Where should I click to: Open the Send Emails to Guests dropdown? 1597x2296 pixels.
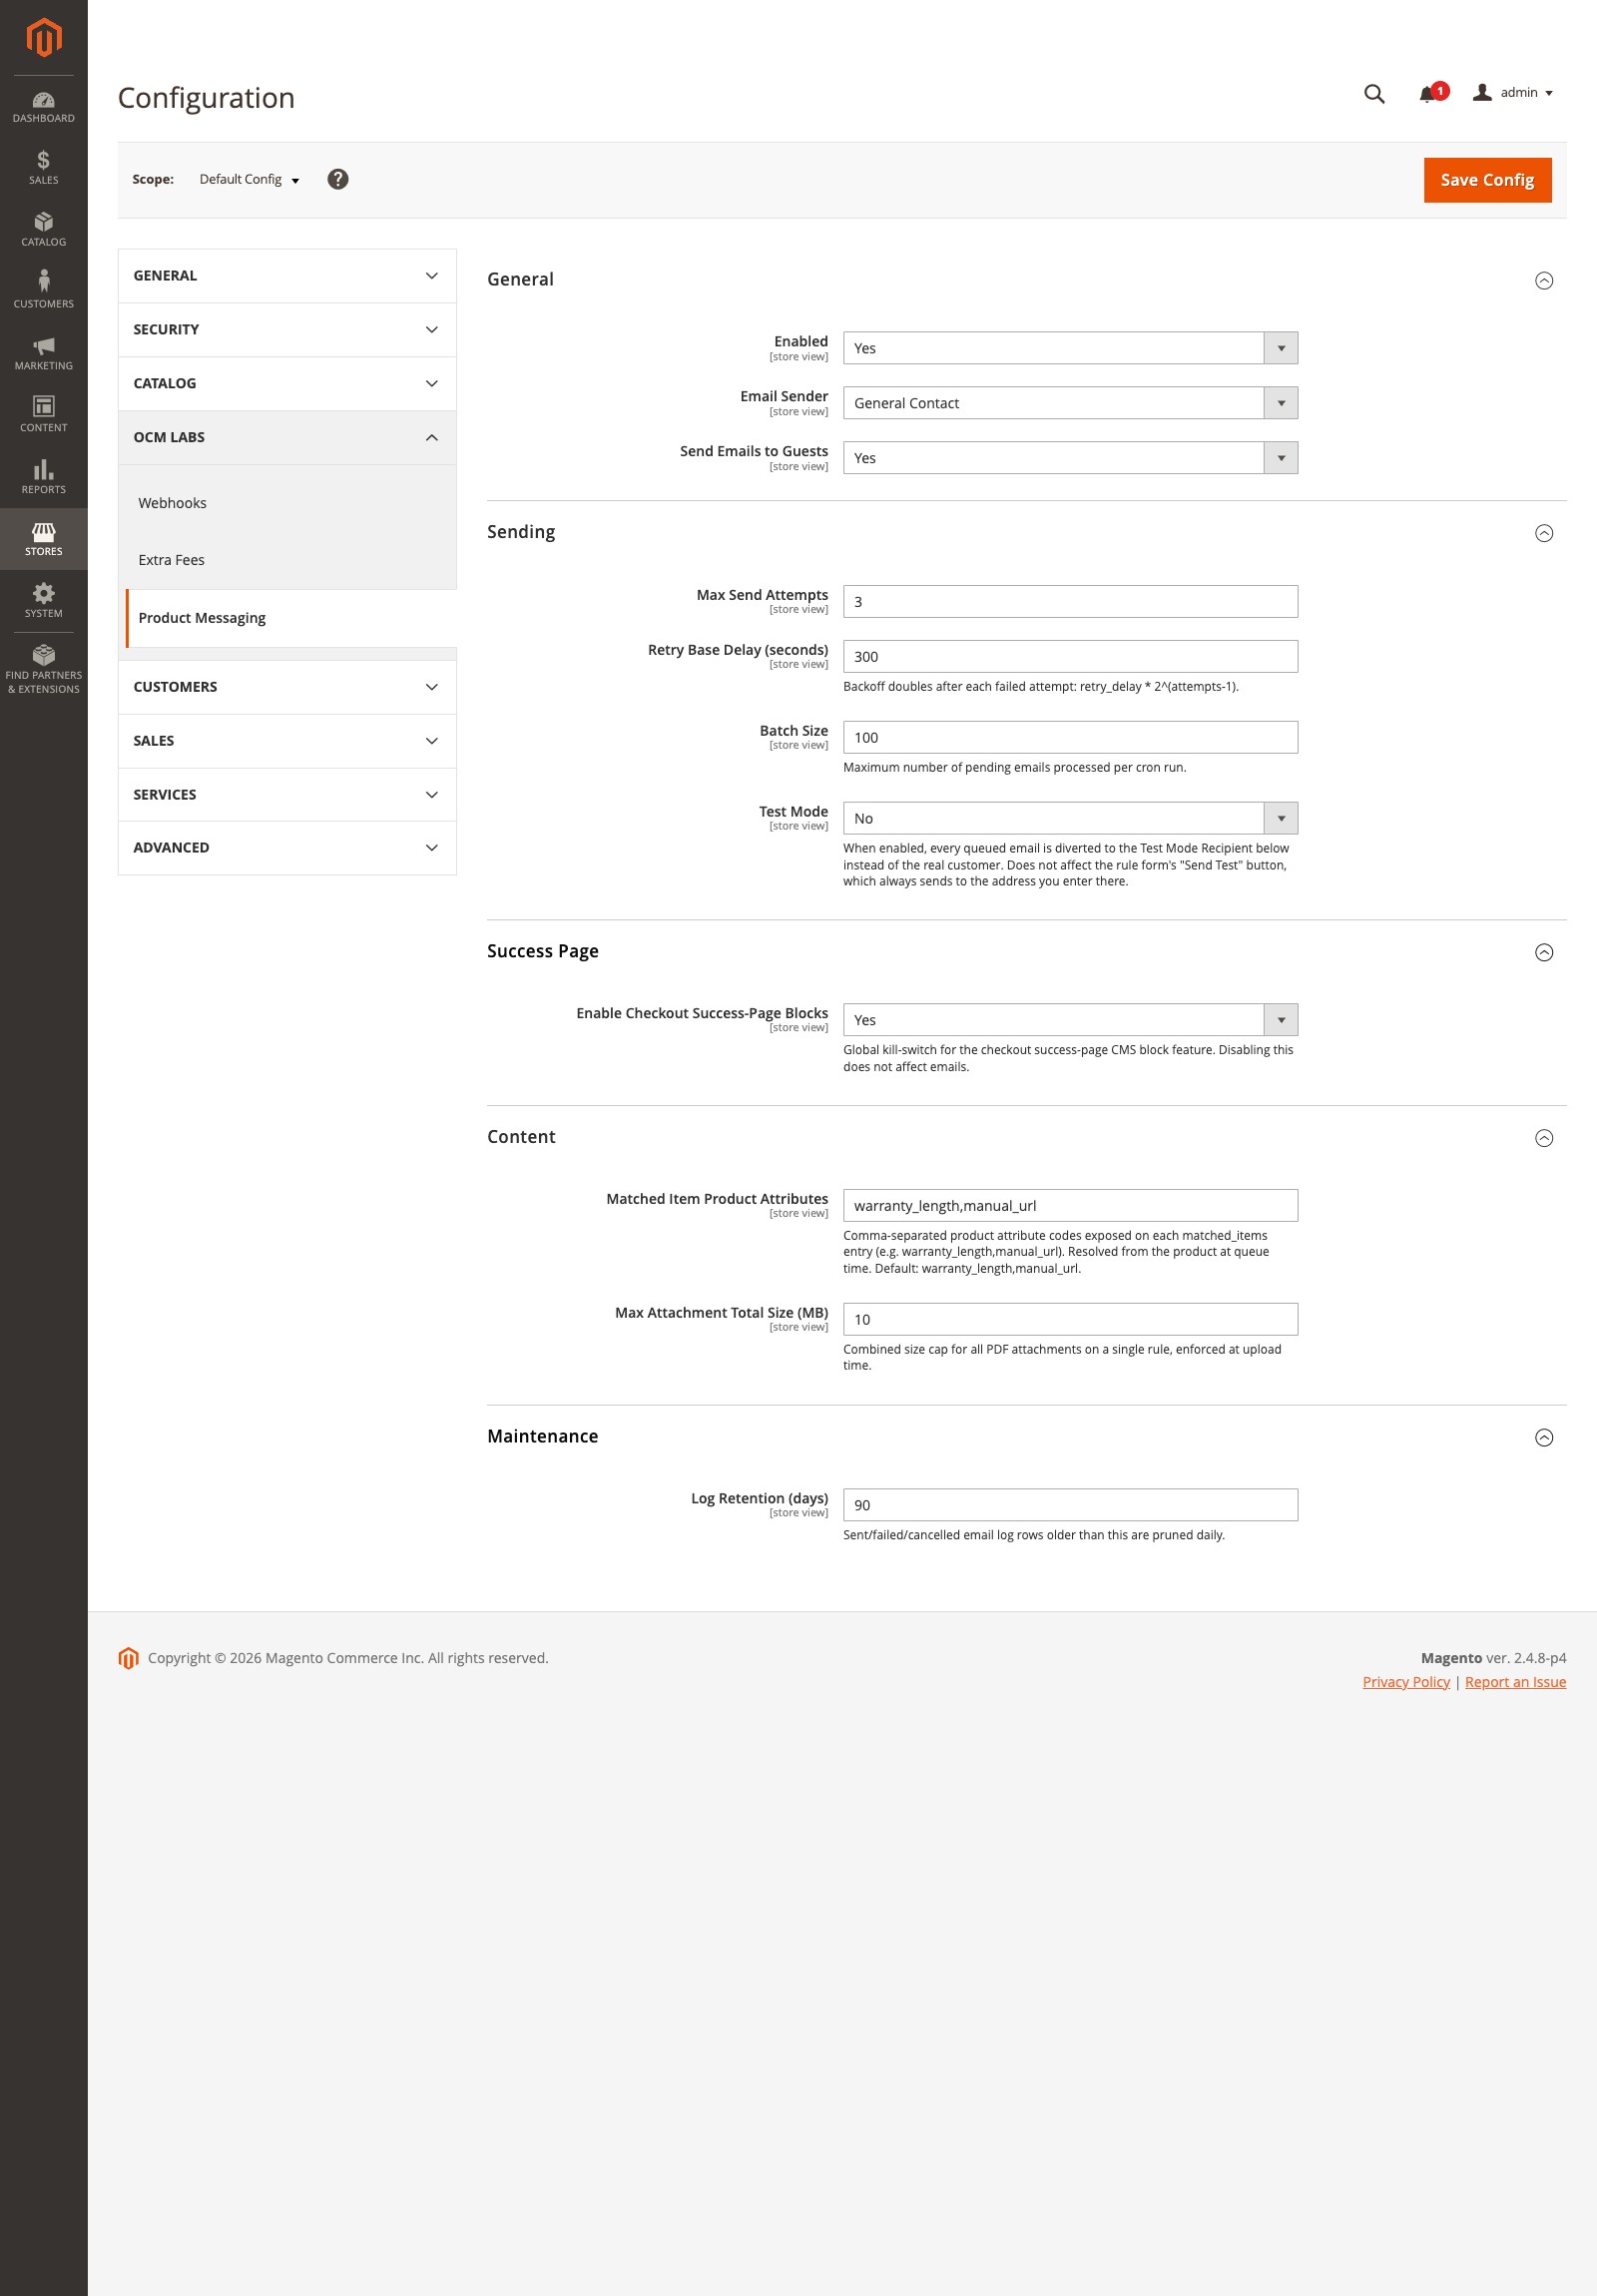pos(1070,458)
